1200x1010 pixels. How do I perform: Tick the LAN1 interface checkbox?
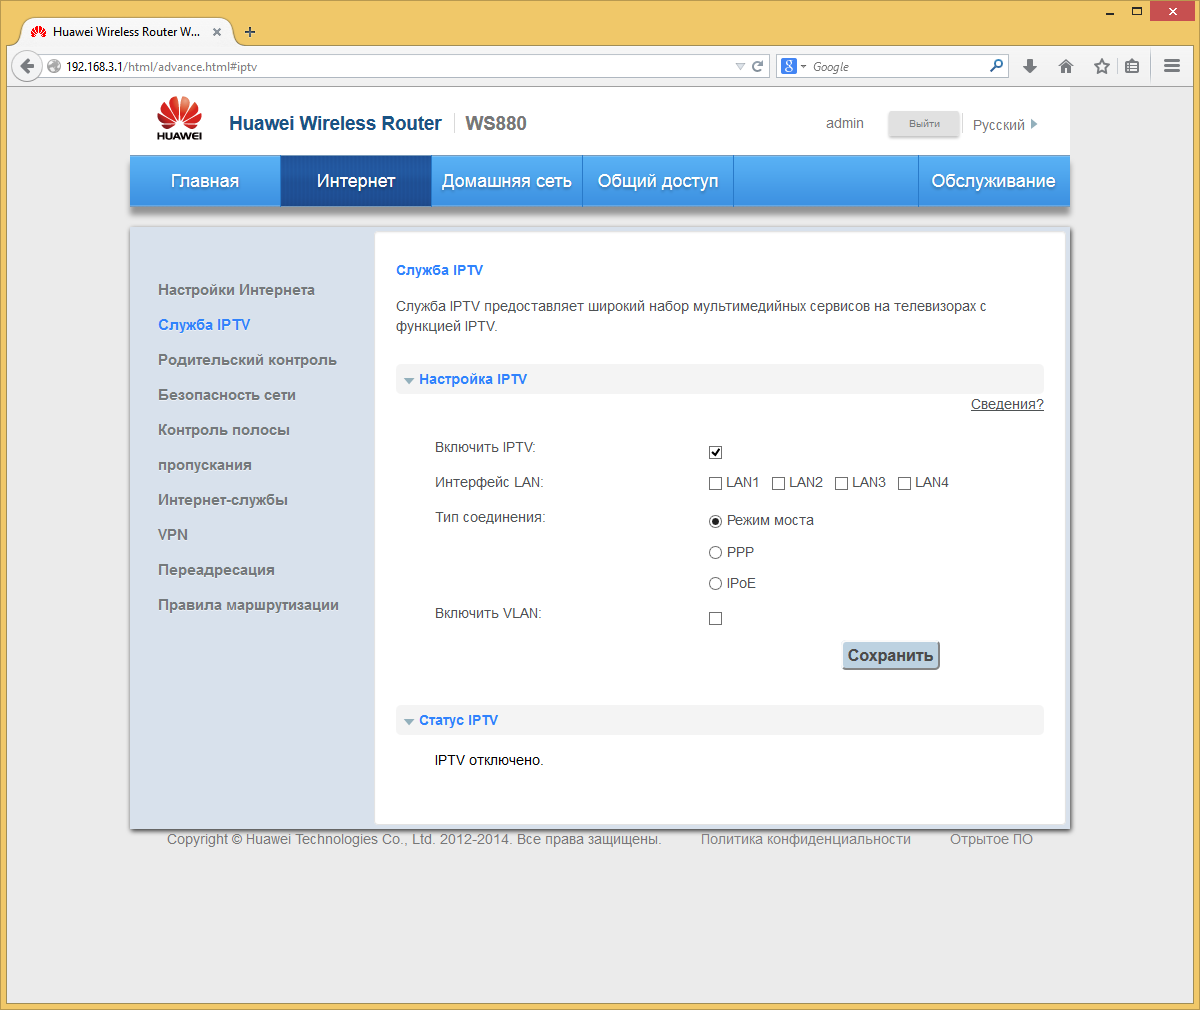715,483
